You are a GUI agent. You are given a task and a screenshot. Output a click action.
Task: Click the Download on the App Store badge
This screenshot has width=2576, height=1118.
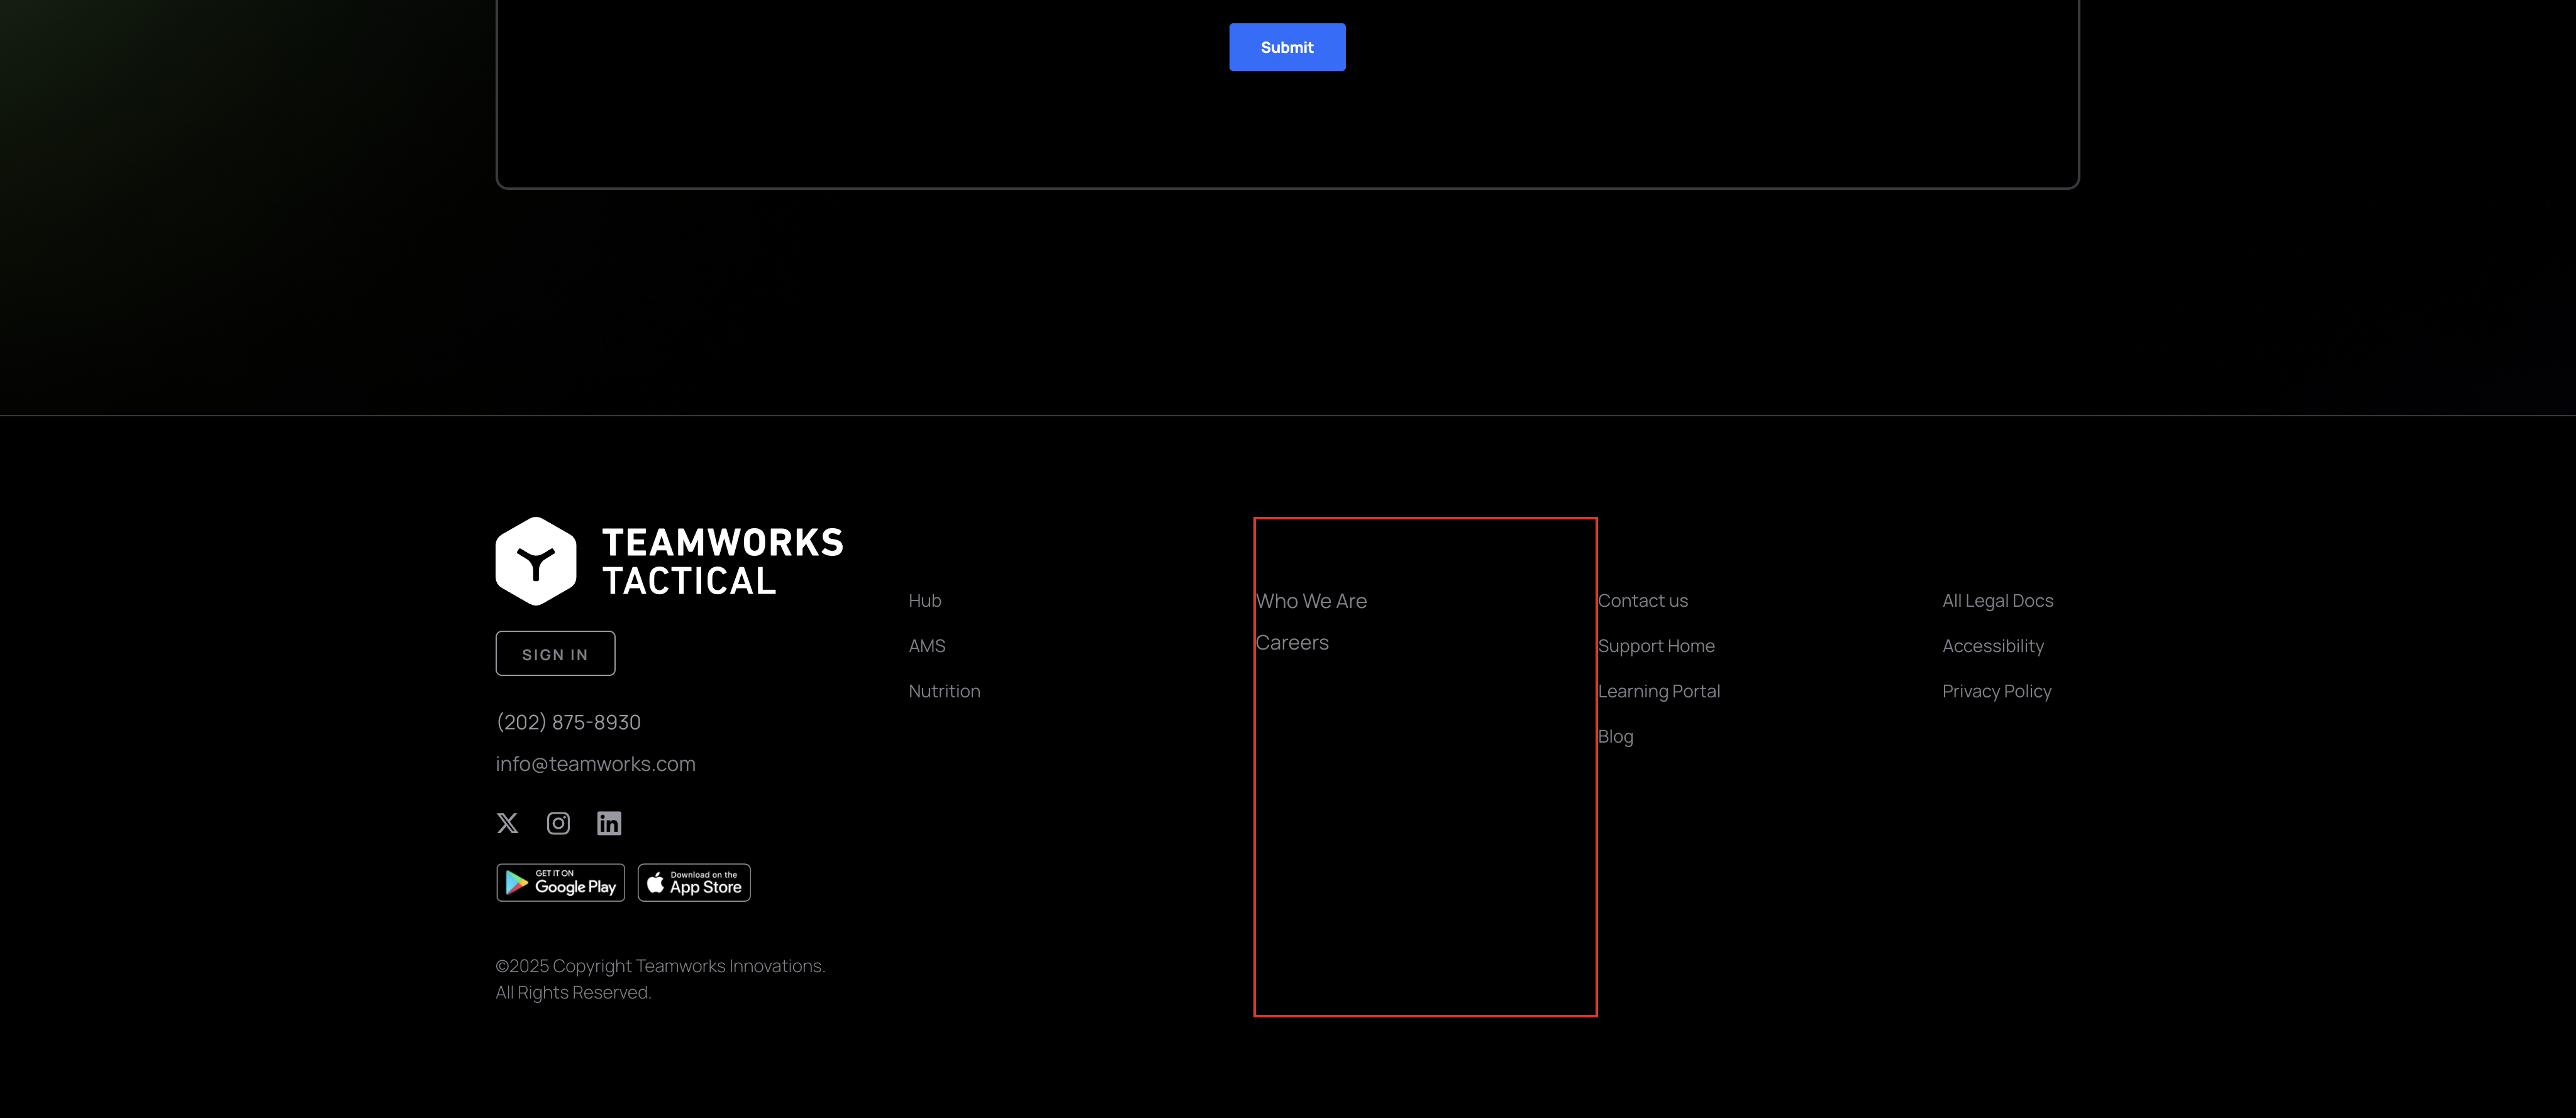(694, 882)
